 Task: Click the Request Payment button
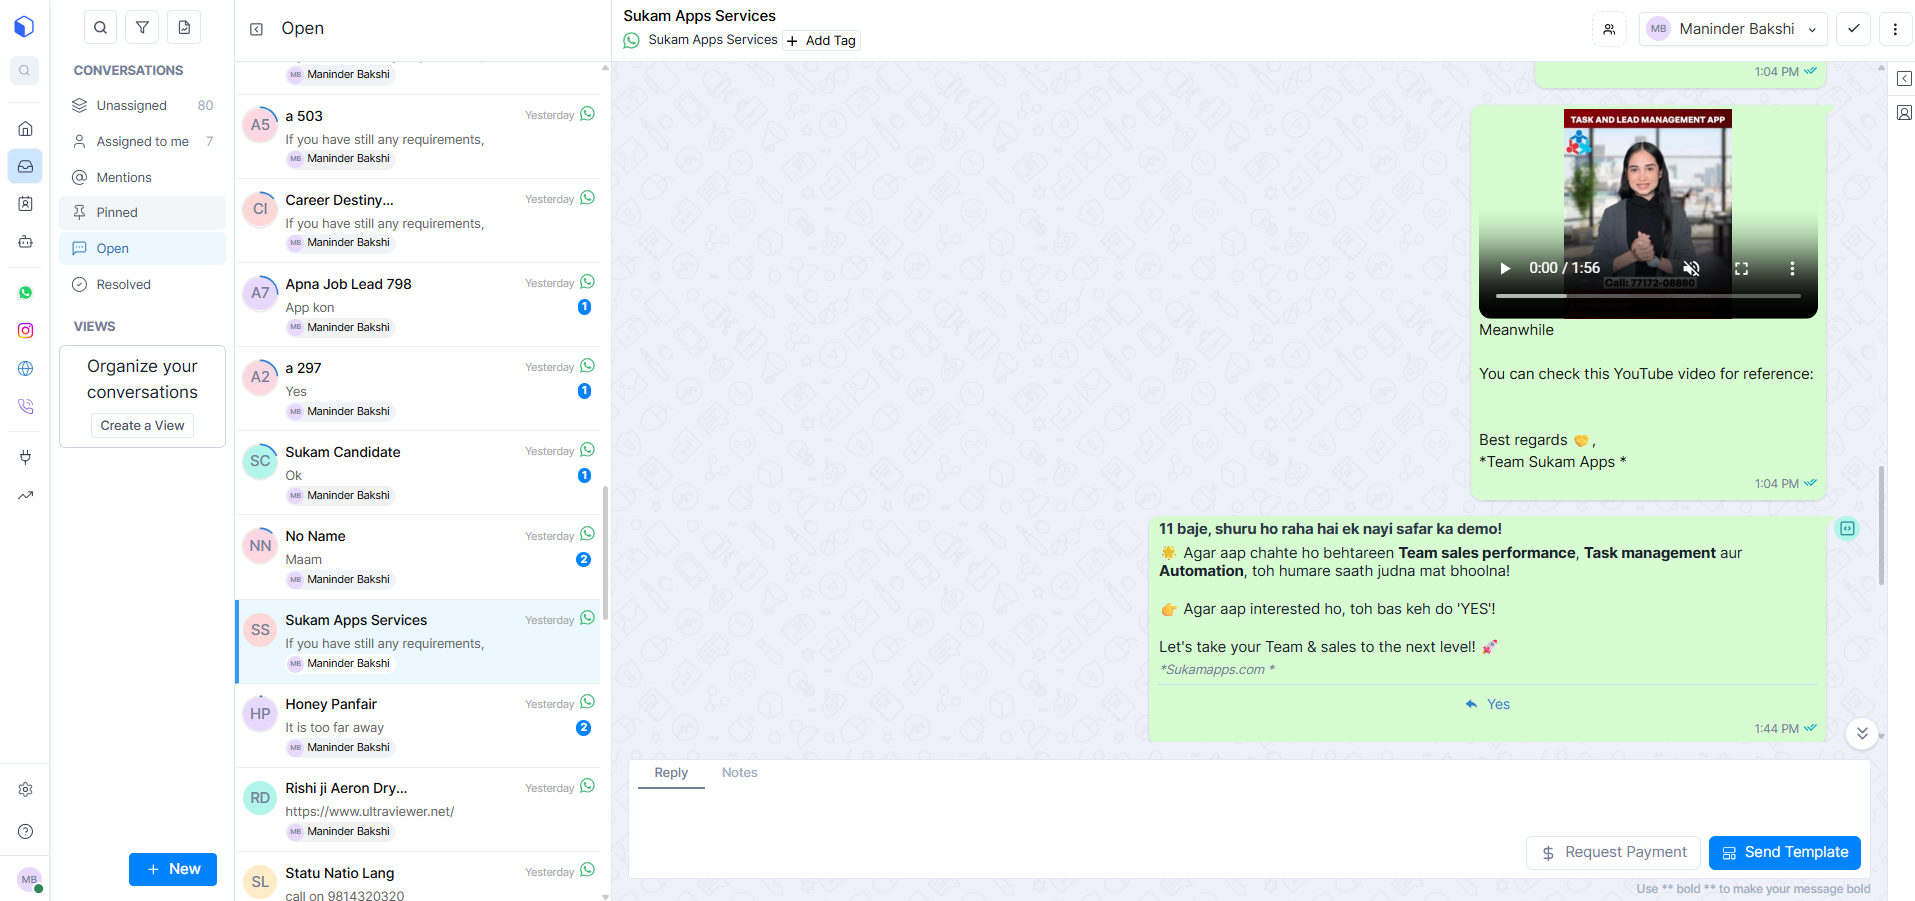(1613, 853)
